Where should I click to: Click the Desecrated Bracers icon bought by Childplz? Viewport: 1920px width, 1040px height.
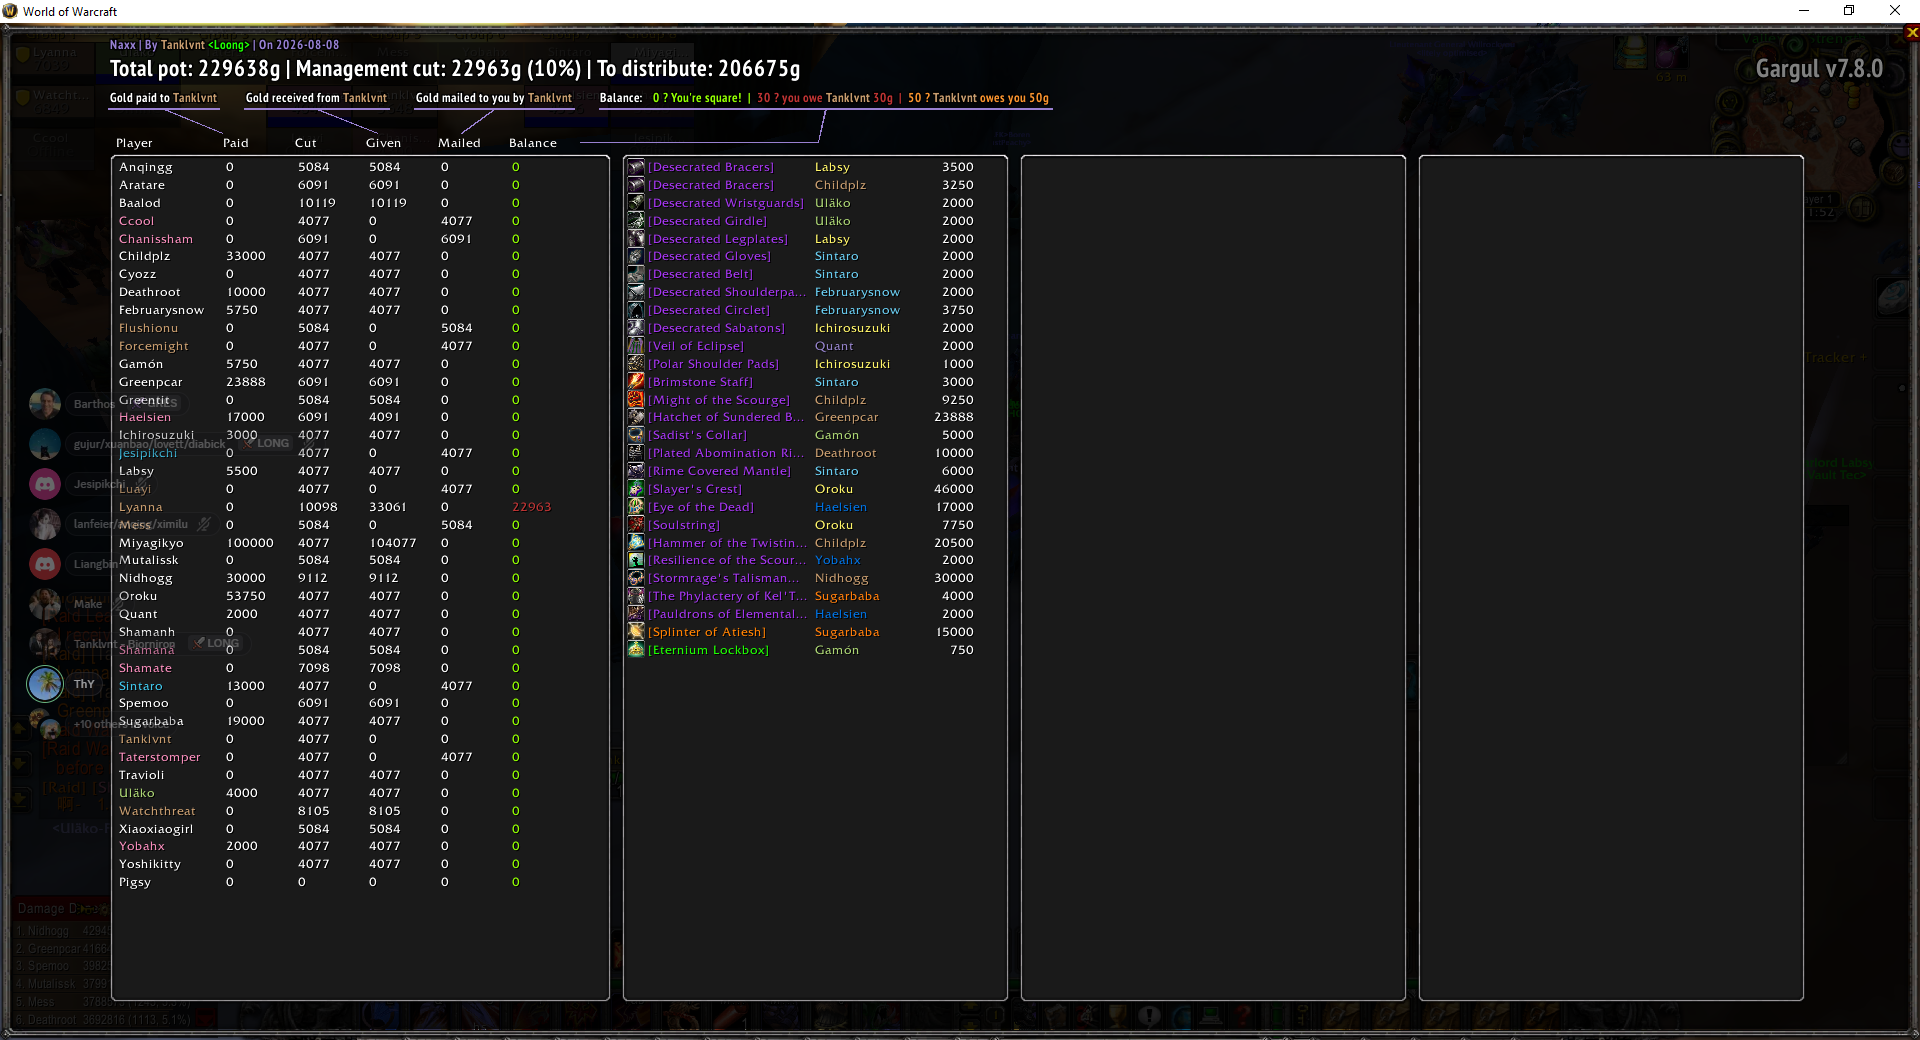636,185
